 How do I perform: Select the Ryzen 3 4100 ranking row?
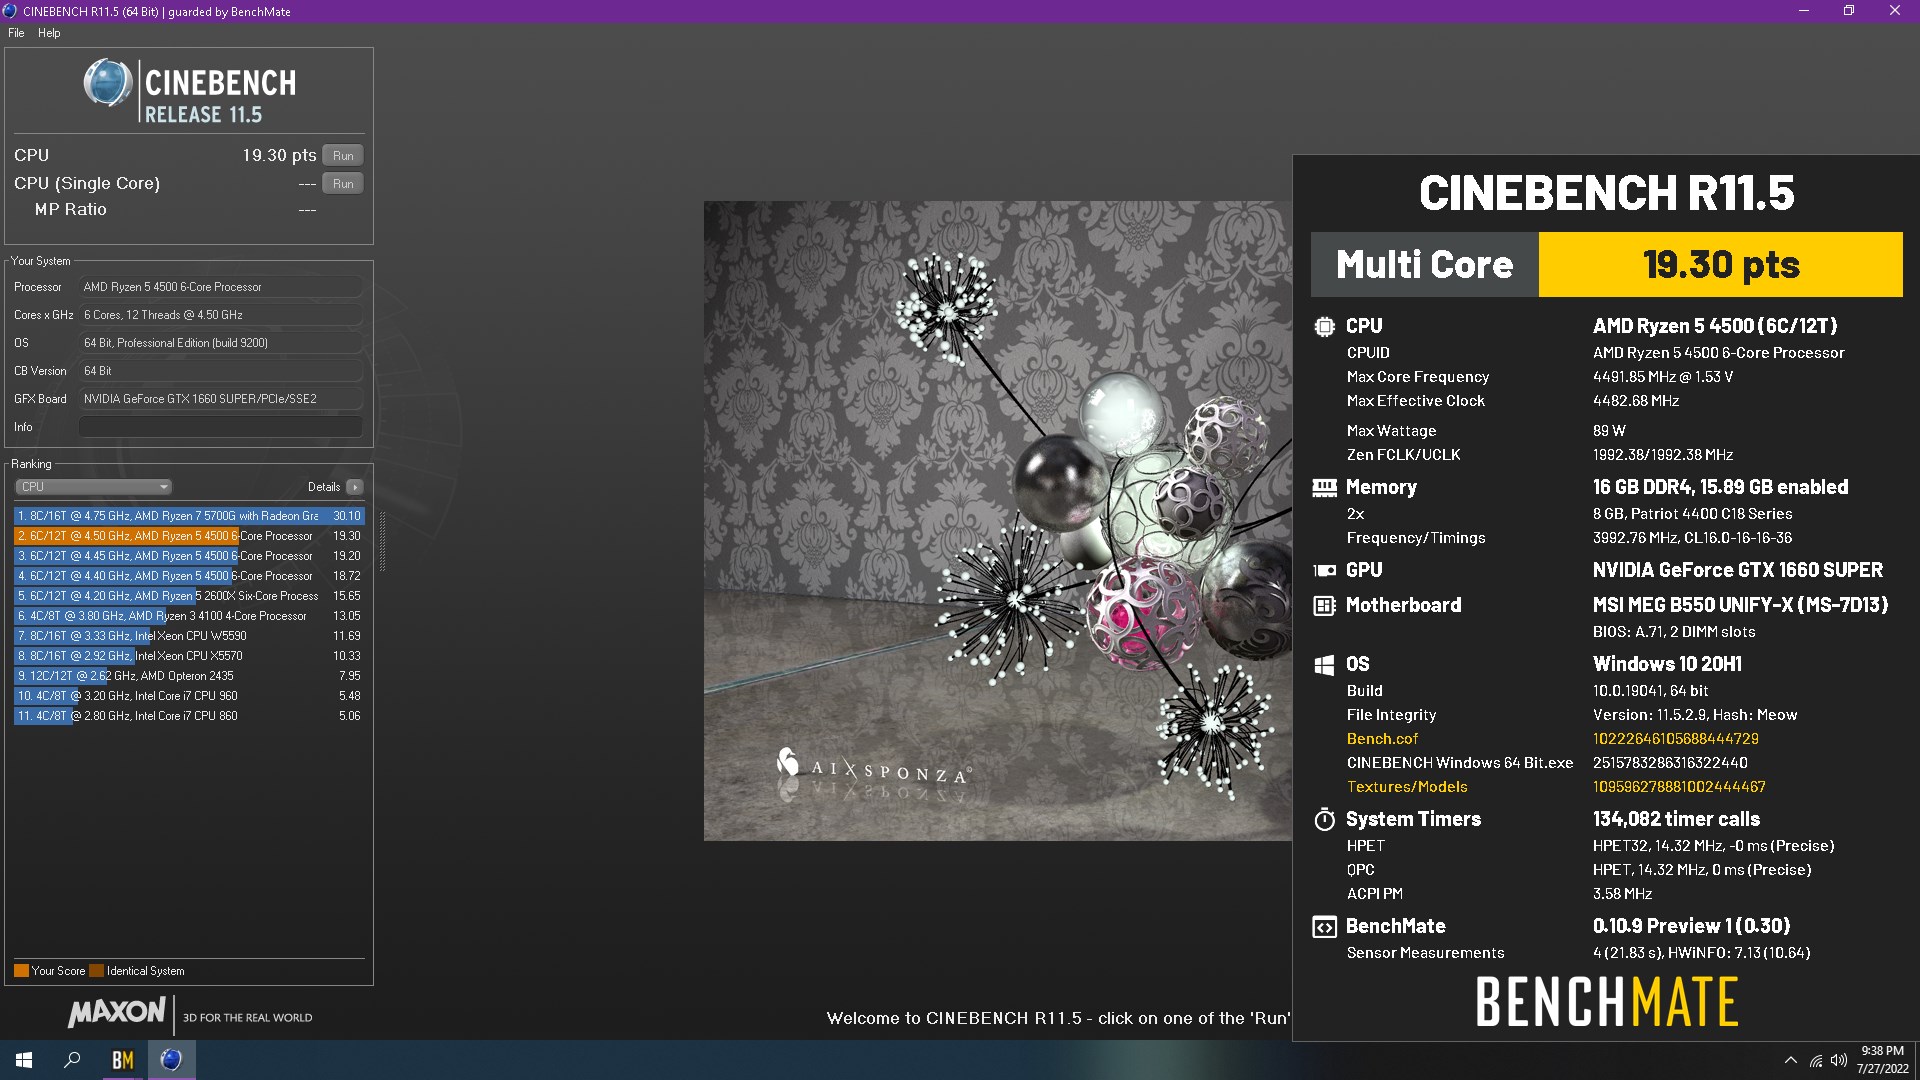(x=189, y=616)
